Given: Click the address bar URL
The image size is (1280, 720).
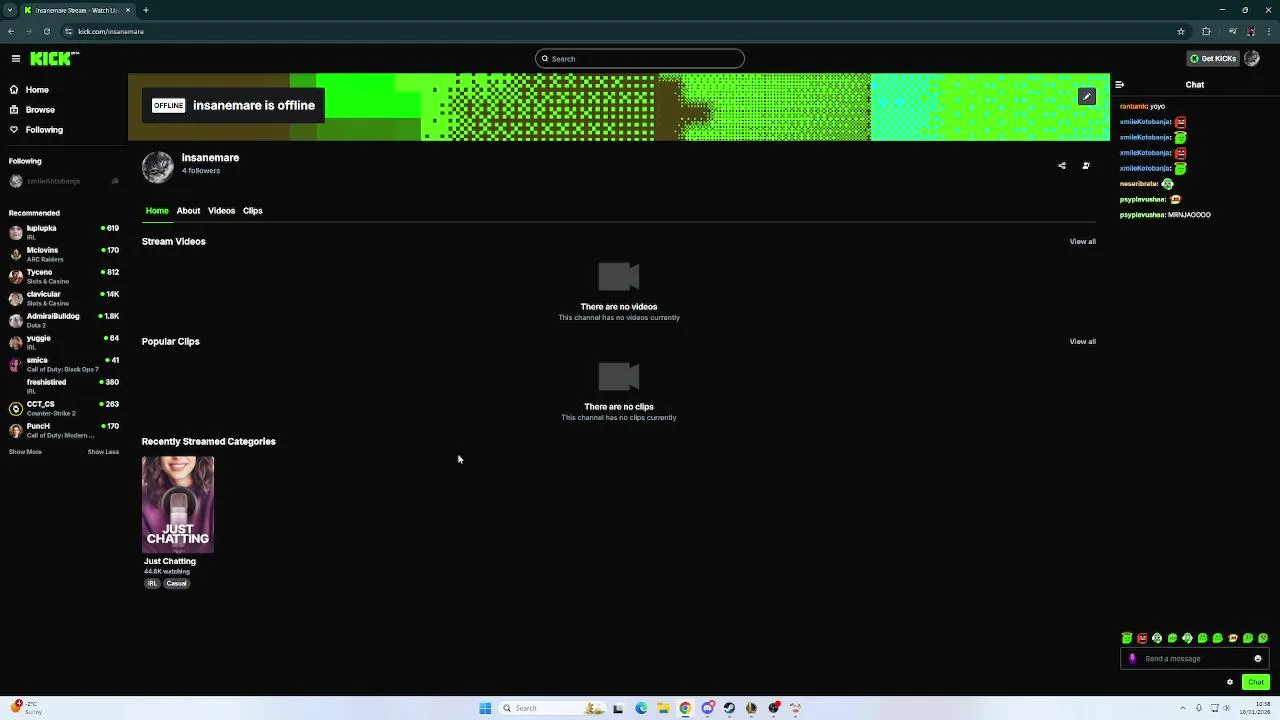Looking at the screenshot, I should 111,31.
